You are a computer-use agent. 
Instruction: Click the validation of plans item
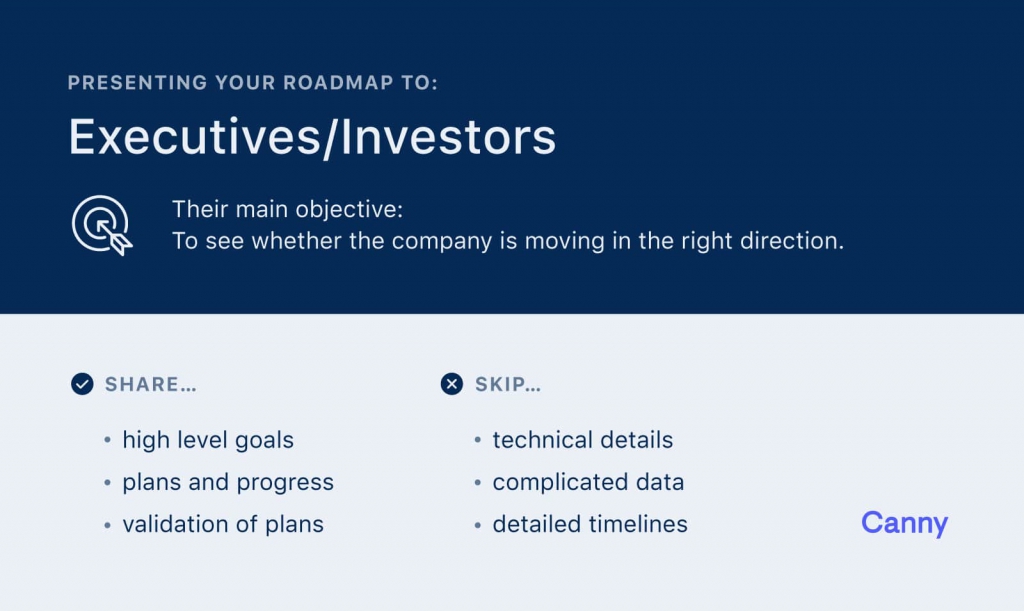click(x=223, y=524)
